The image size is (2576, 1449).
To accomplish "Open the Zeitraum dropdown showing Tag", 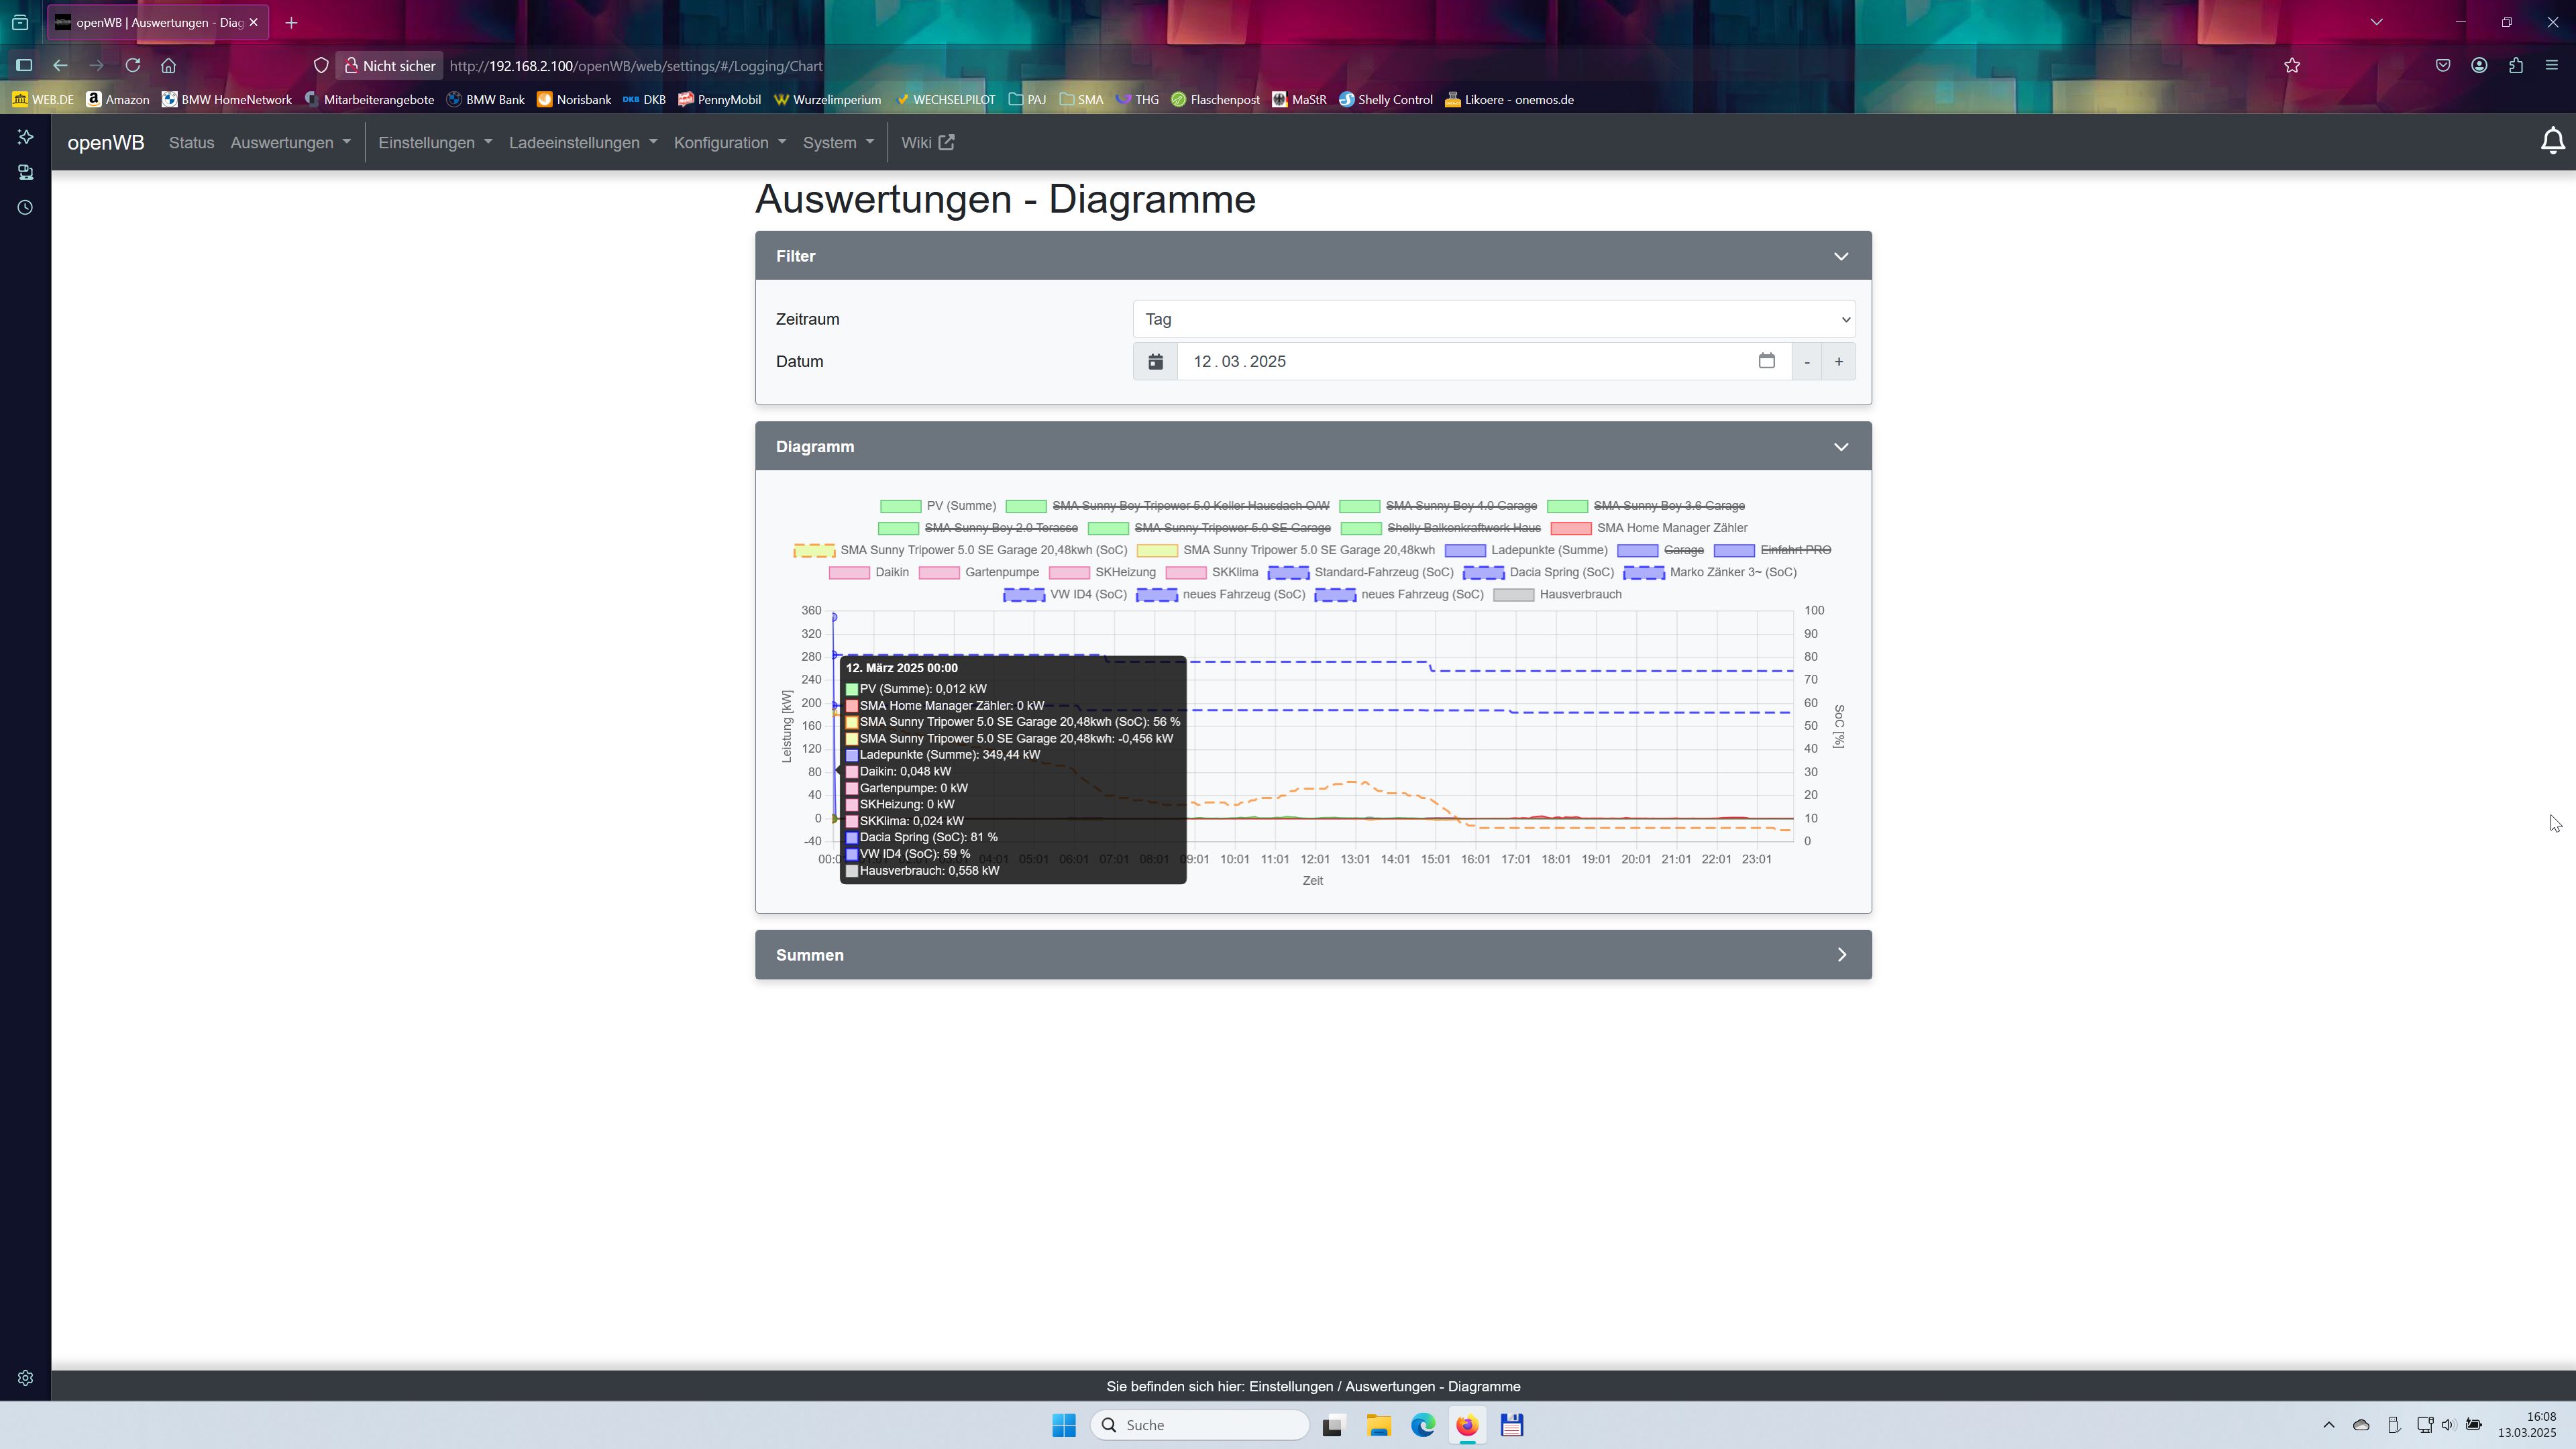I will tap(1493, 319).
